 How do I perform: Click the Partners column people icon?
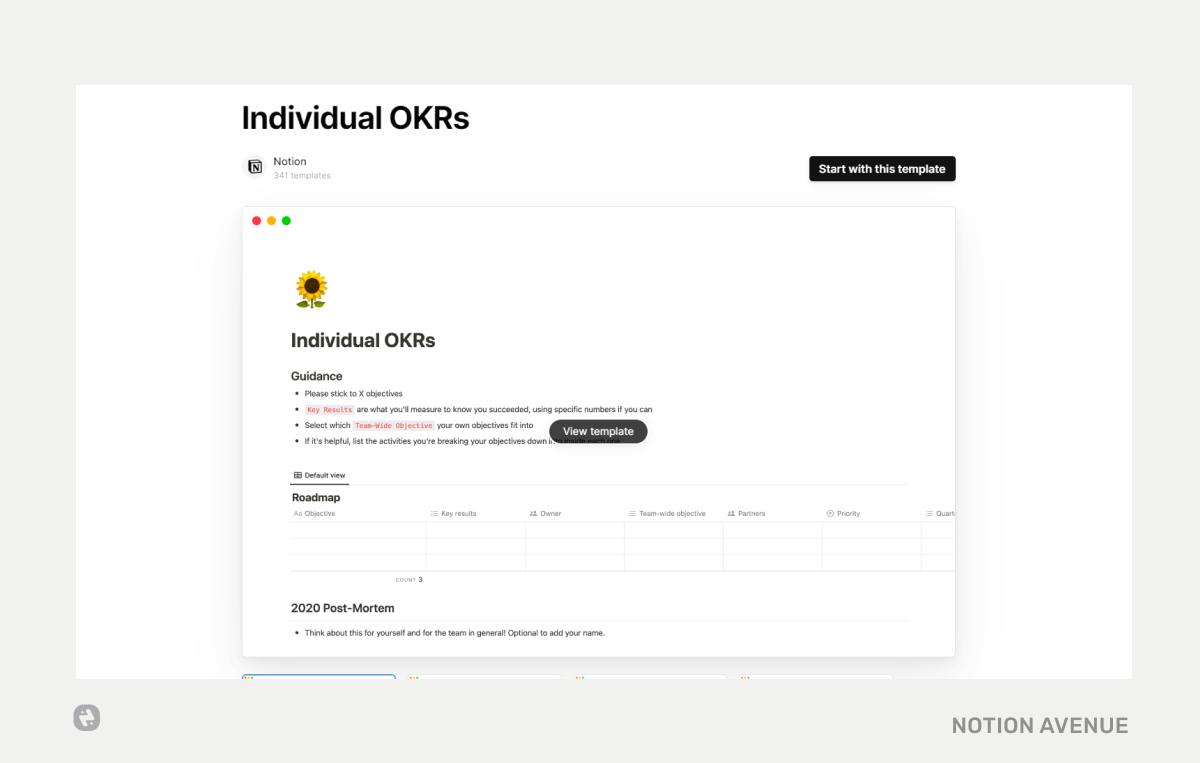[x=731, y=513]
